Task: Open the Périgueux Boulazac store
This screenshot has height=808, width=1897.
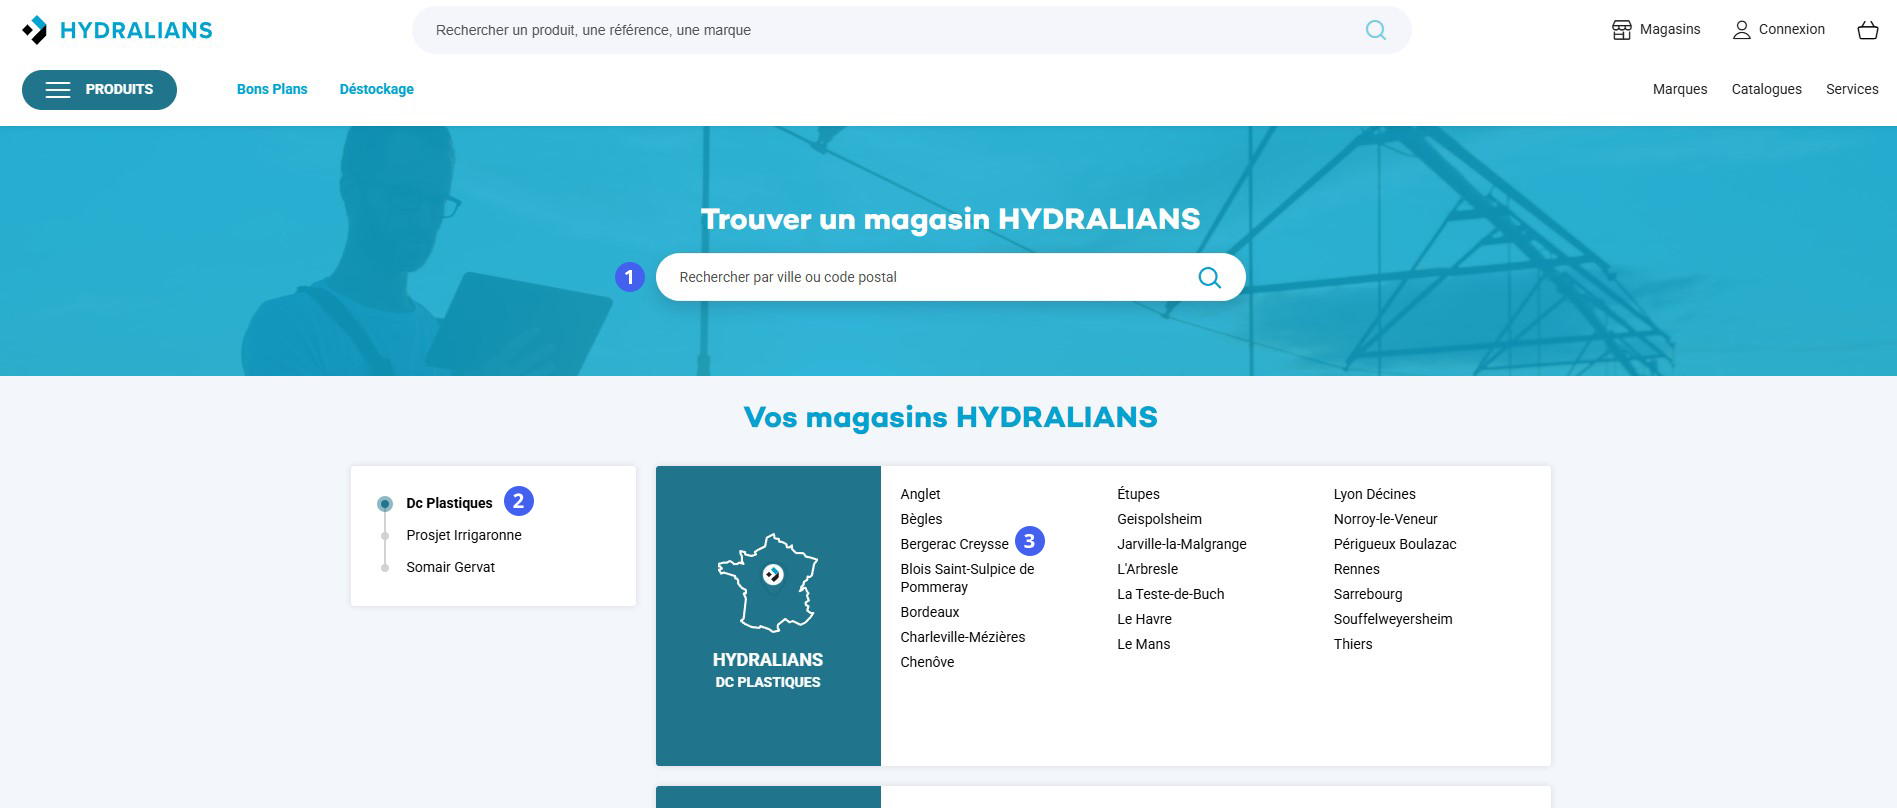Action: click(1394, 544)
